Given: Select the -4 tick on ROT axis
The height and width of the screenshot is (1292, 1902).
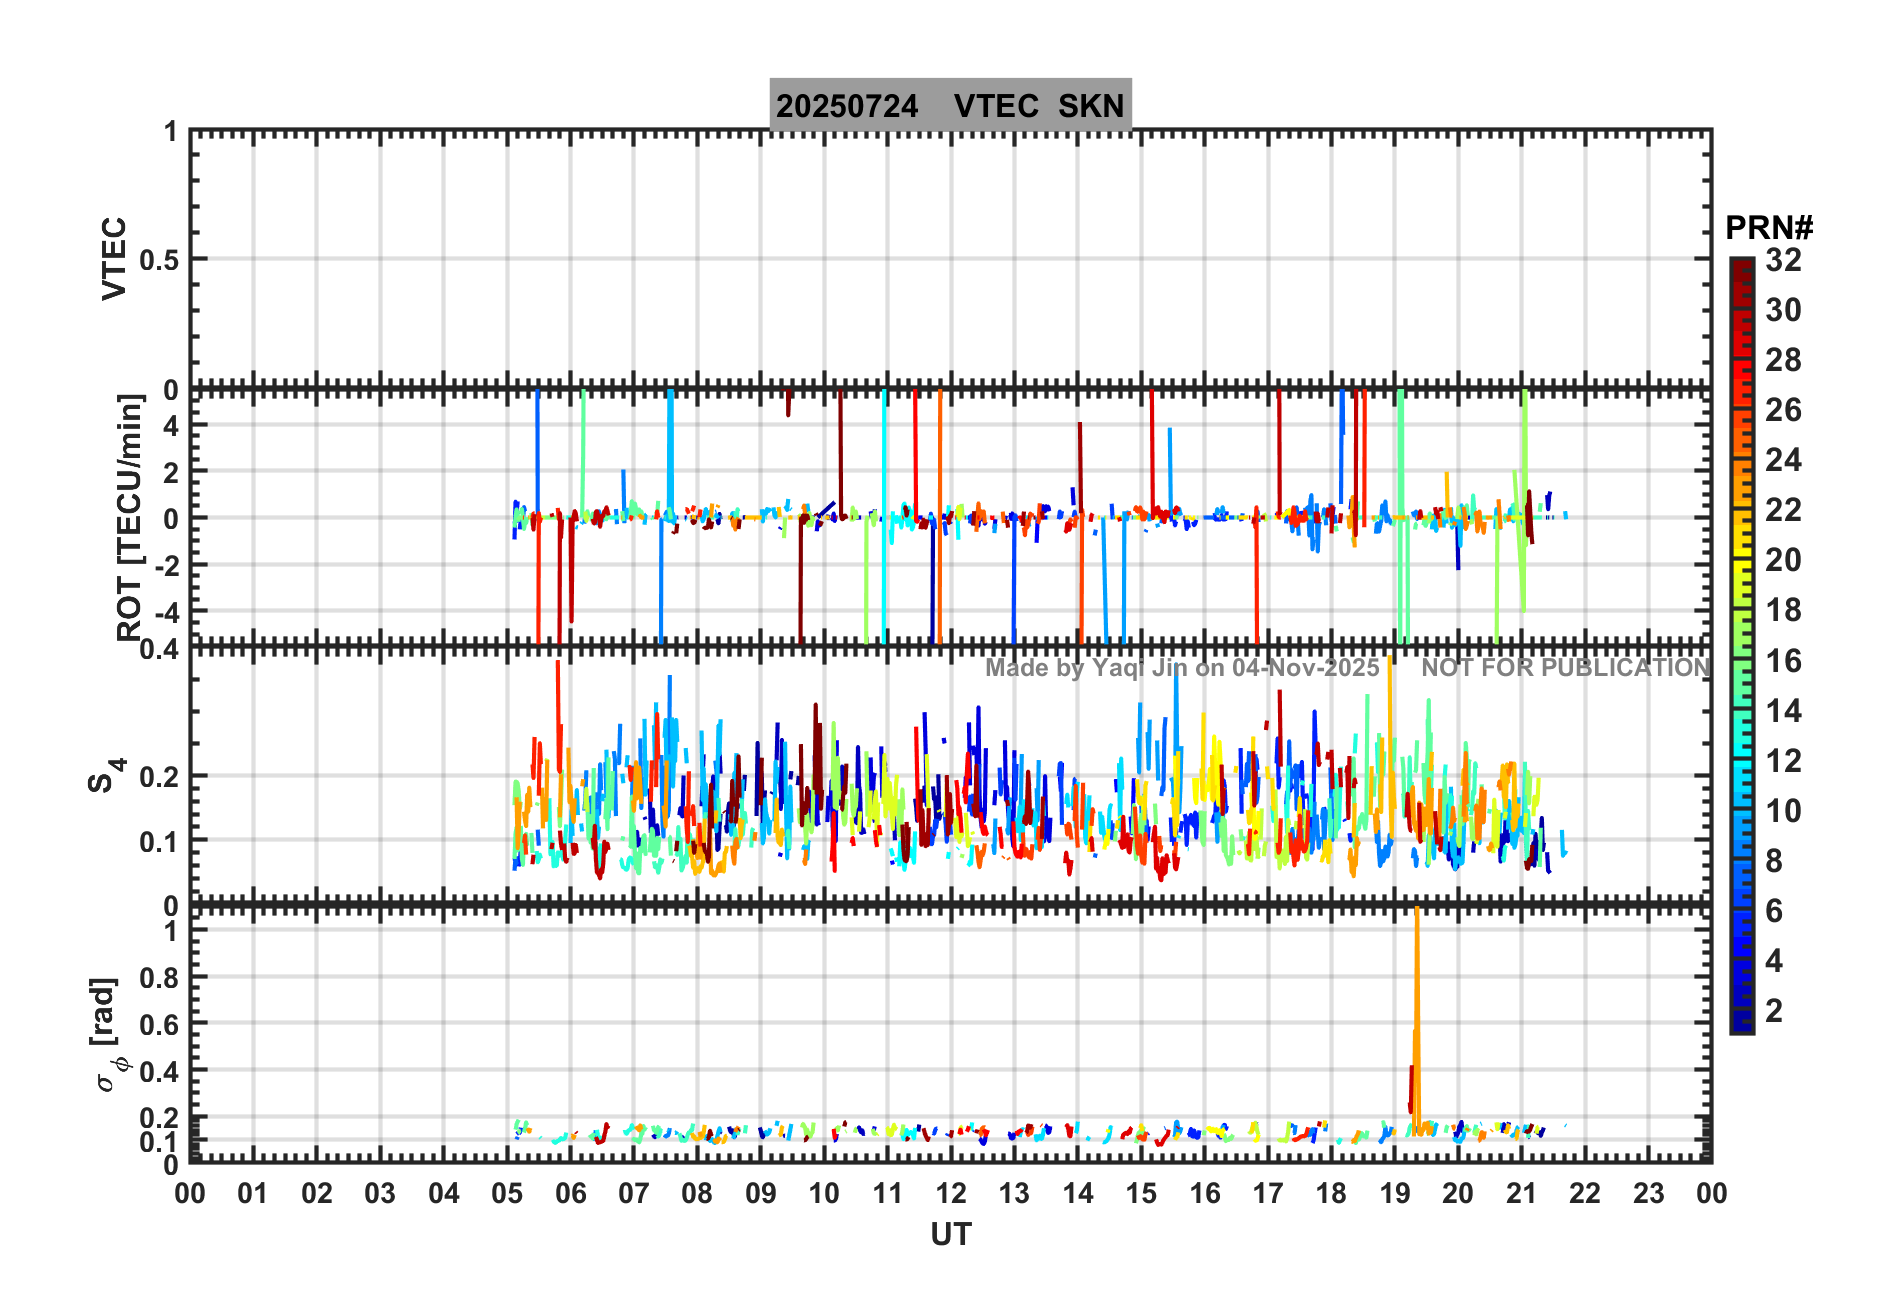Looking at the screenshot, I should 165,612.
